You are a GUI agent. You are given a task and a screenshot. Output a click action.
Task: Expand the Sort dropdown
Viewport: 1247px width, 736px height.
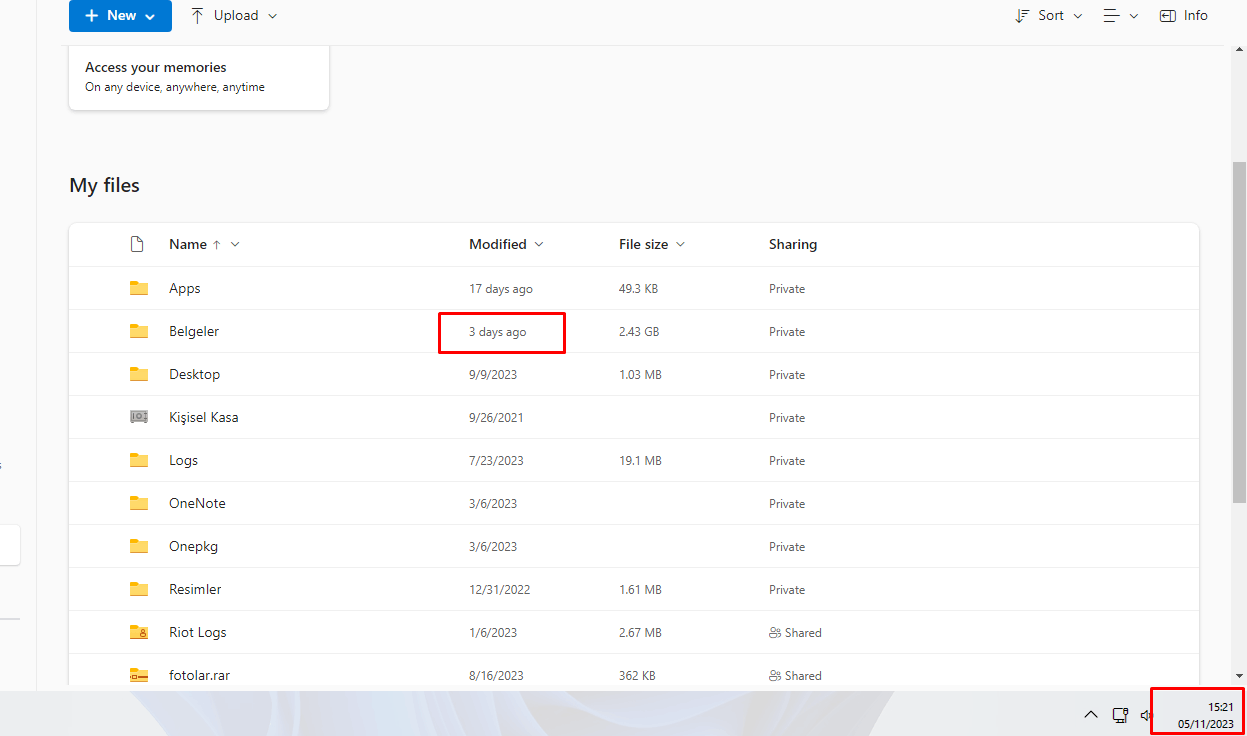1049,16
